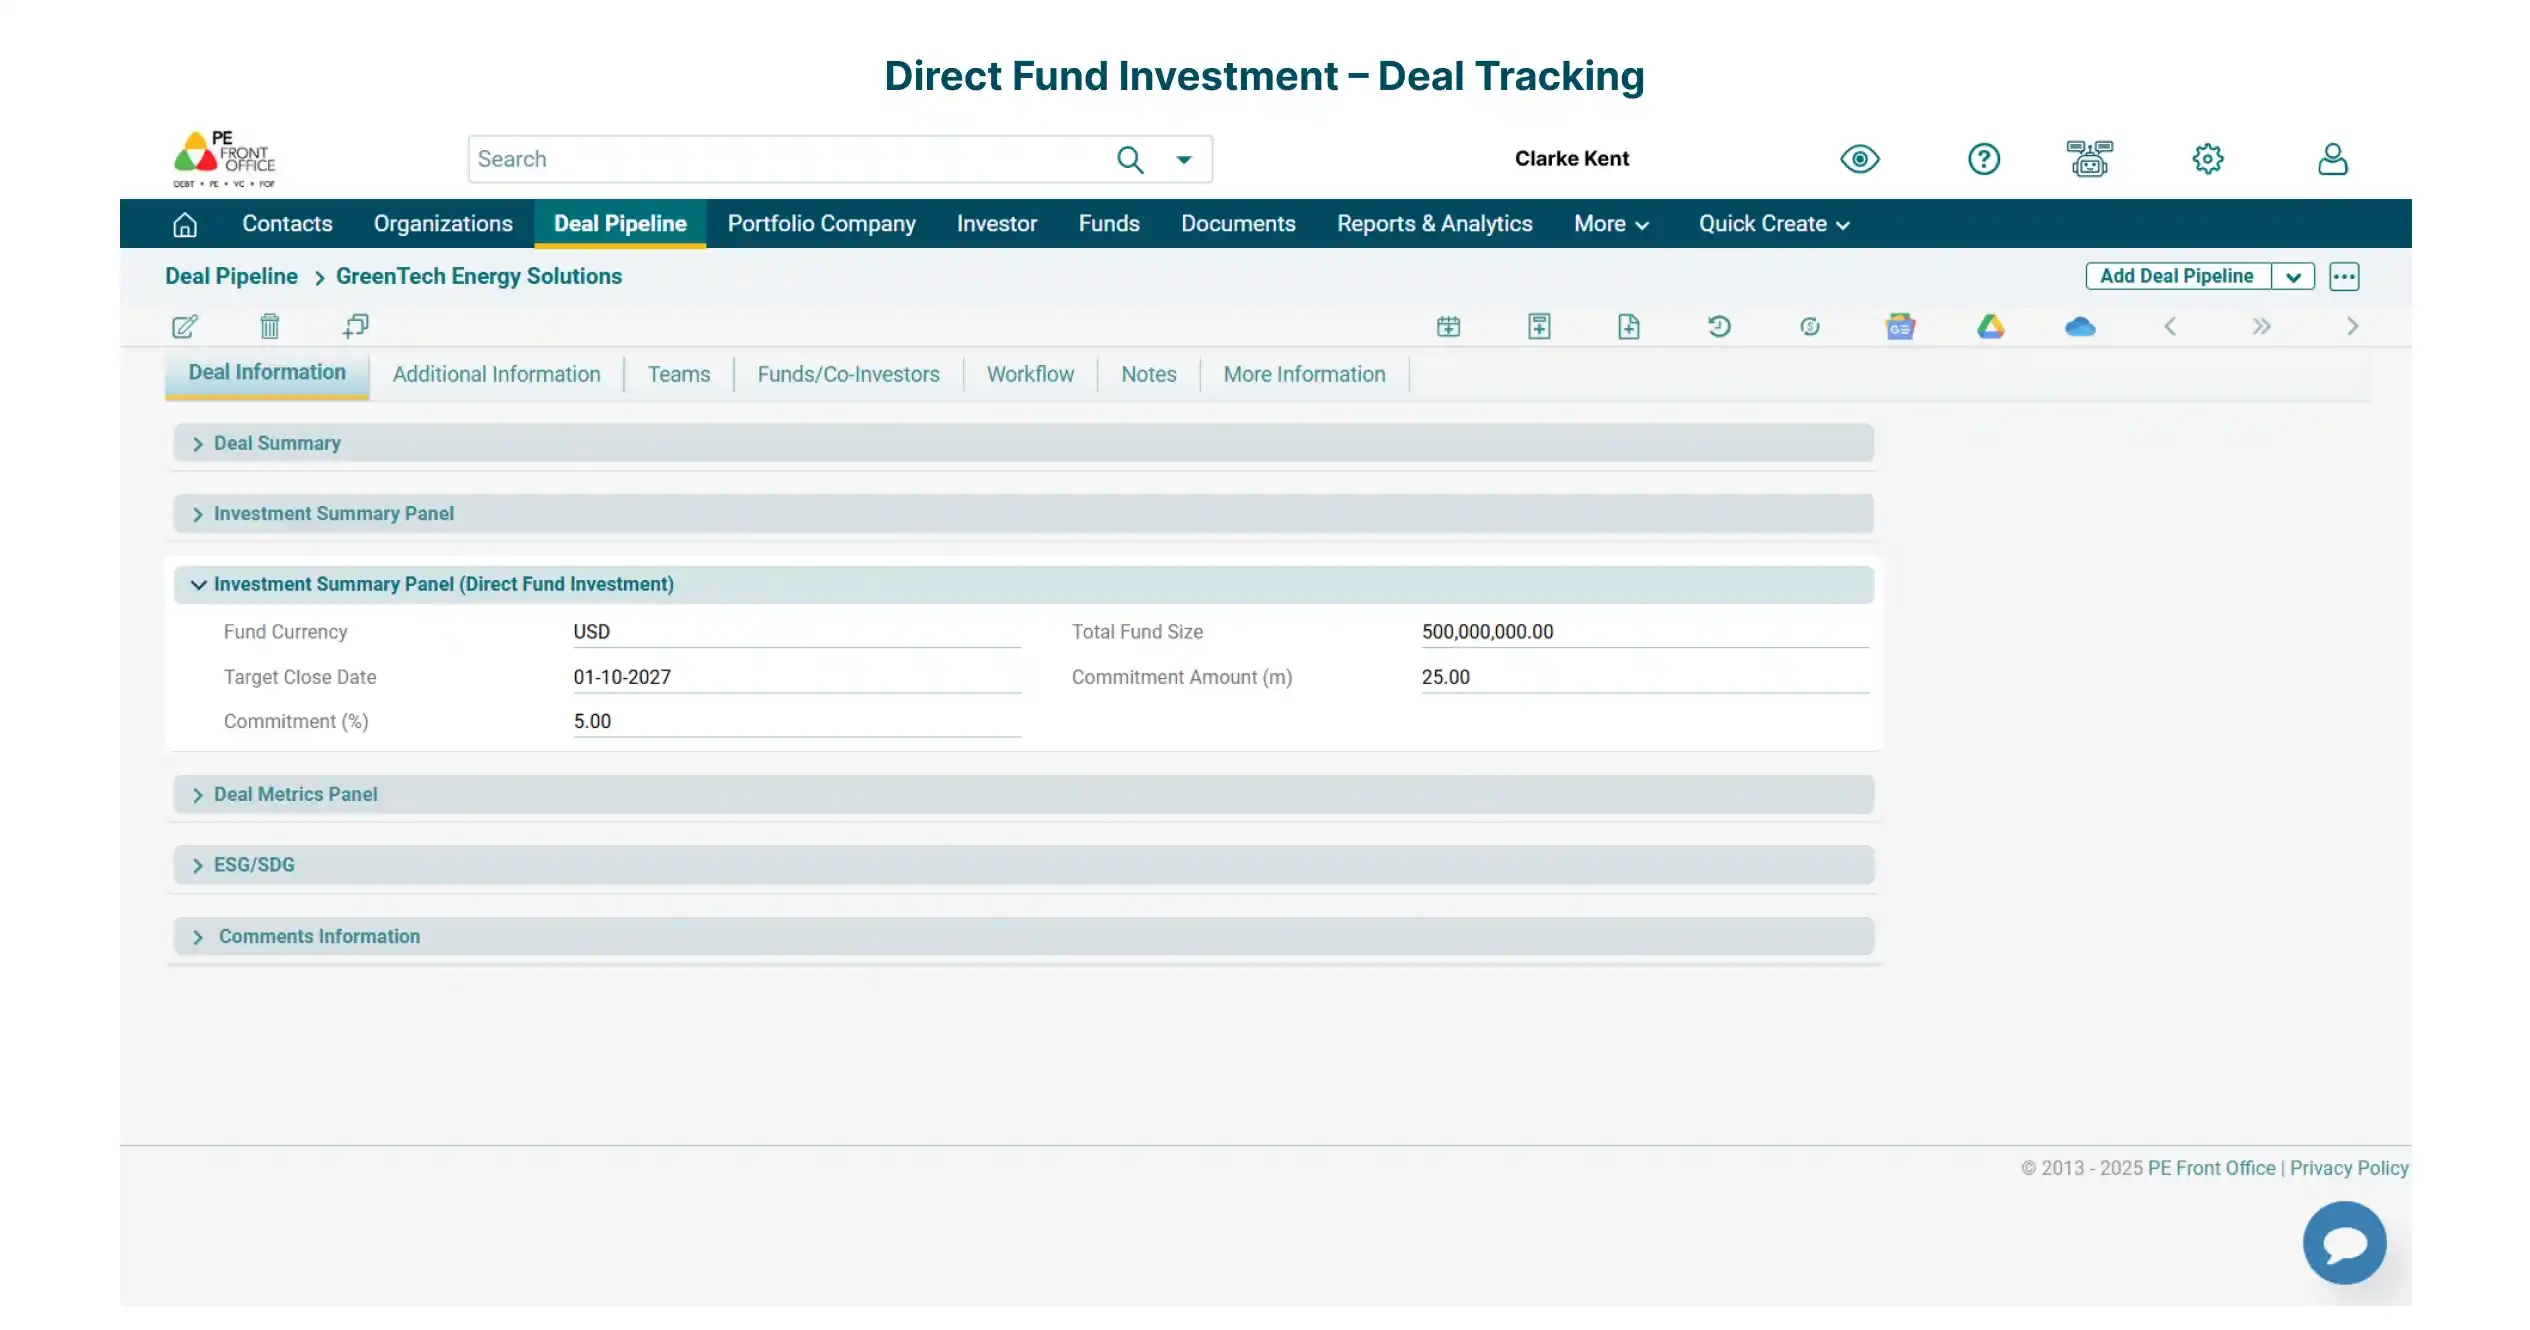2530x1330 pixels.
Task: Click Add Deal Pipeline button
Action: (x=2177, y=276)
